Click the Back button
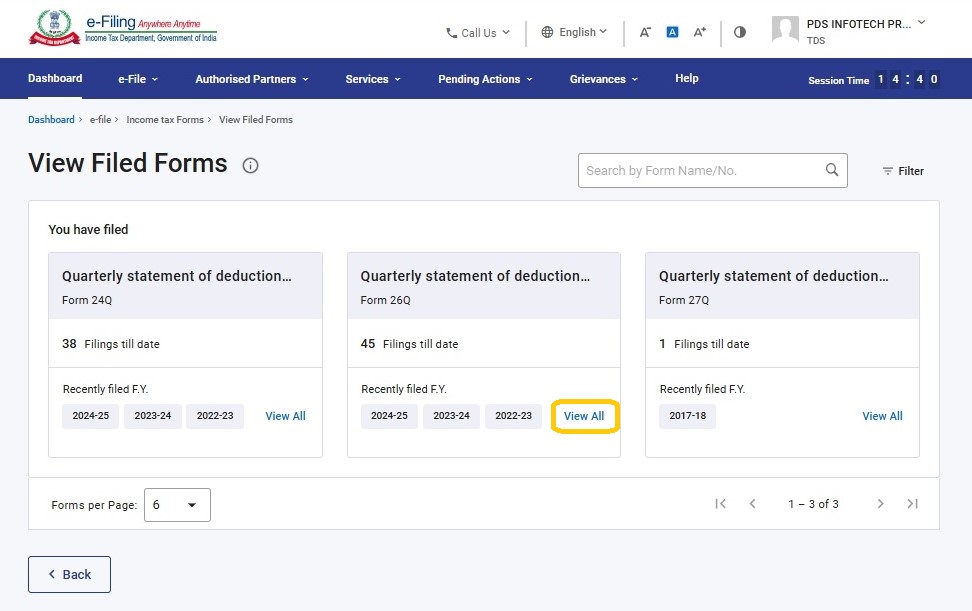Viewport: 972px width, 611px height. (69, 574)
